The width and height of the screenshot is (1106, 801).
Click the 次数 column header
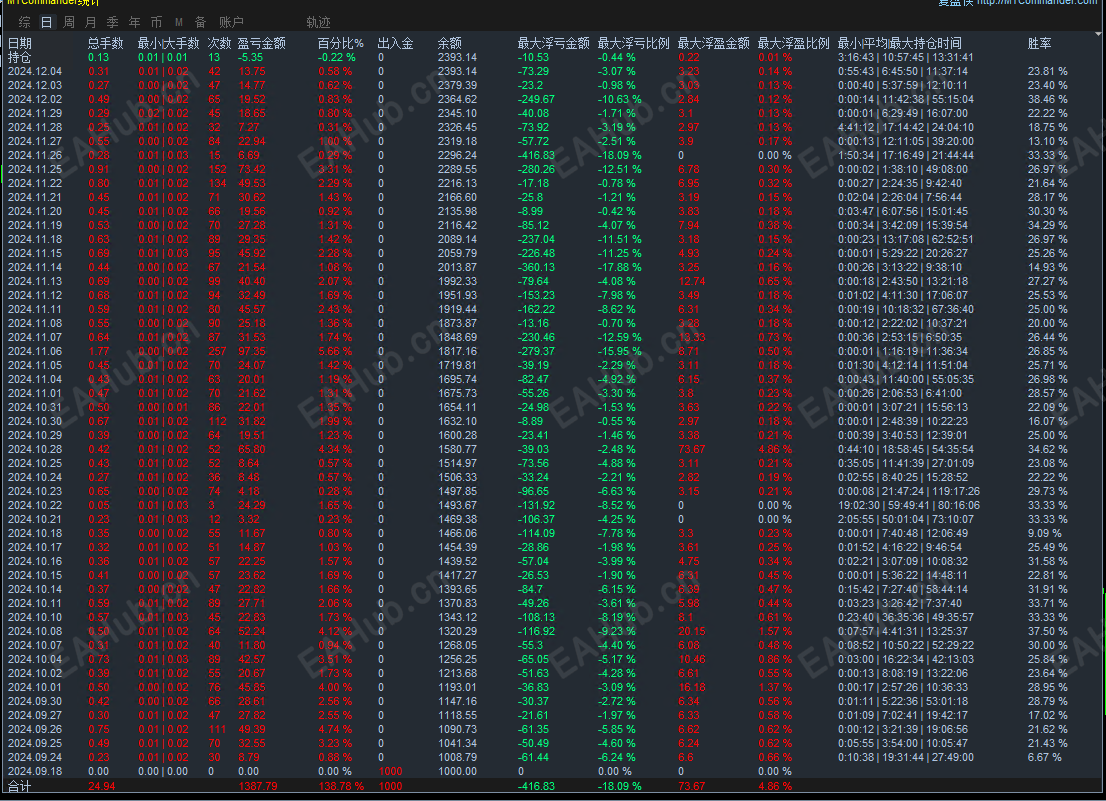[219, 44]
